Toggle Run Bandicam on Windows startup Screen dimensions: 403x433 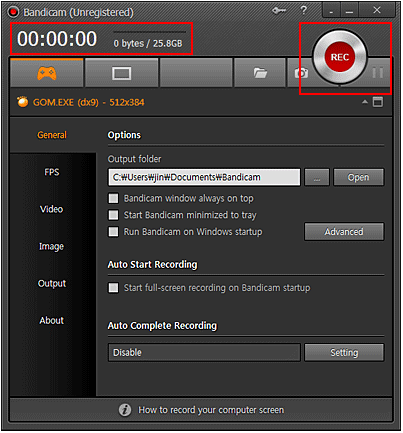click(x=113, y=232)
